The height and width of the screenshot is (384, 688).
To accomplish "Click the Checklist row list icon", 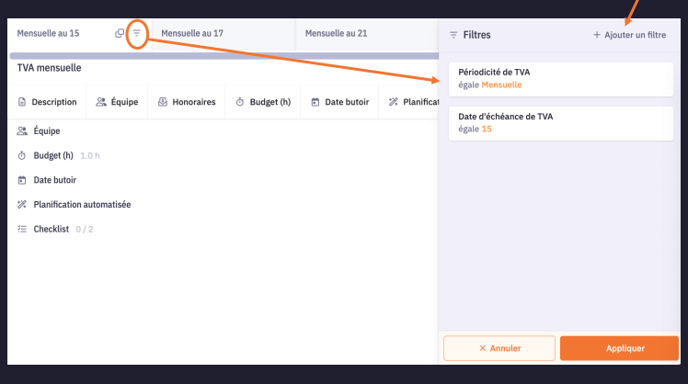I will coord(22,229).
